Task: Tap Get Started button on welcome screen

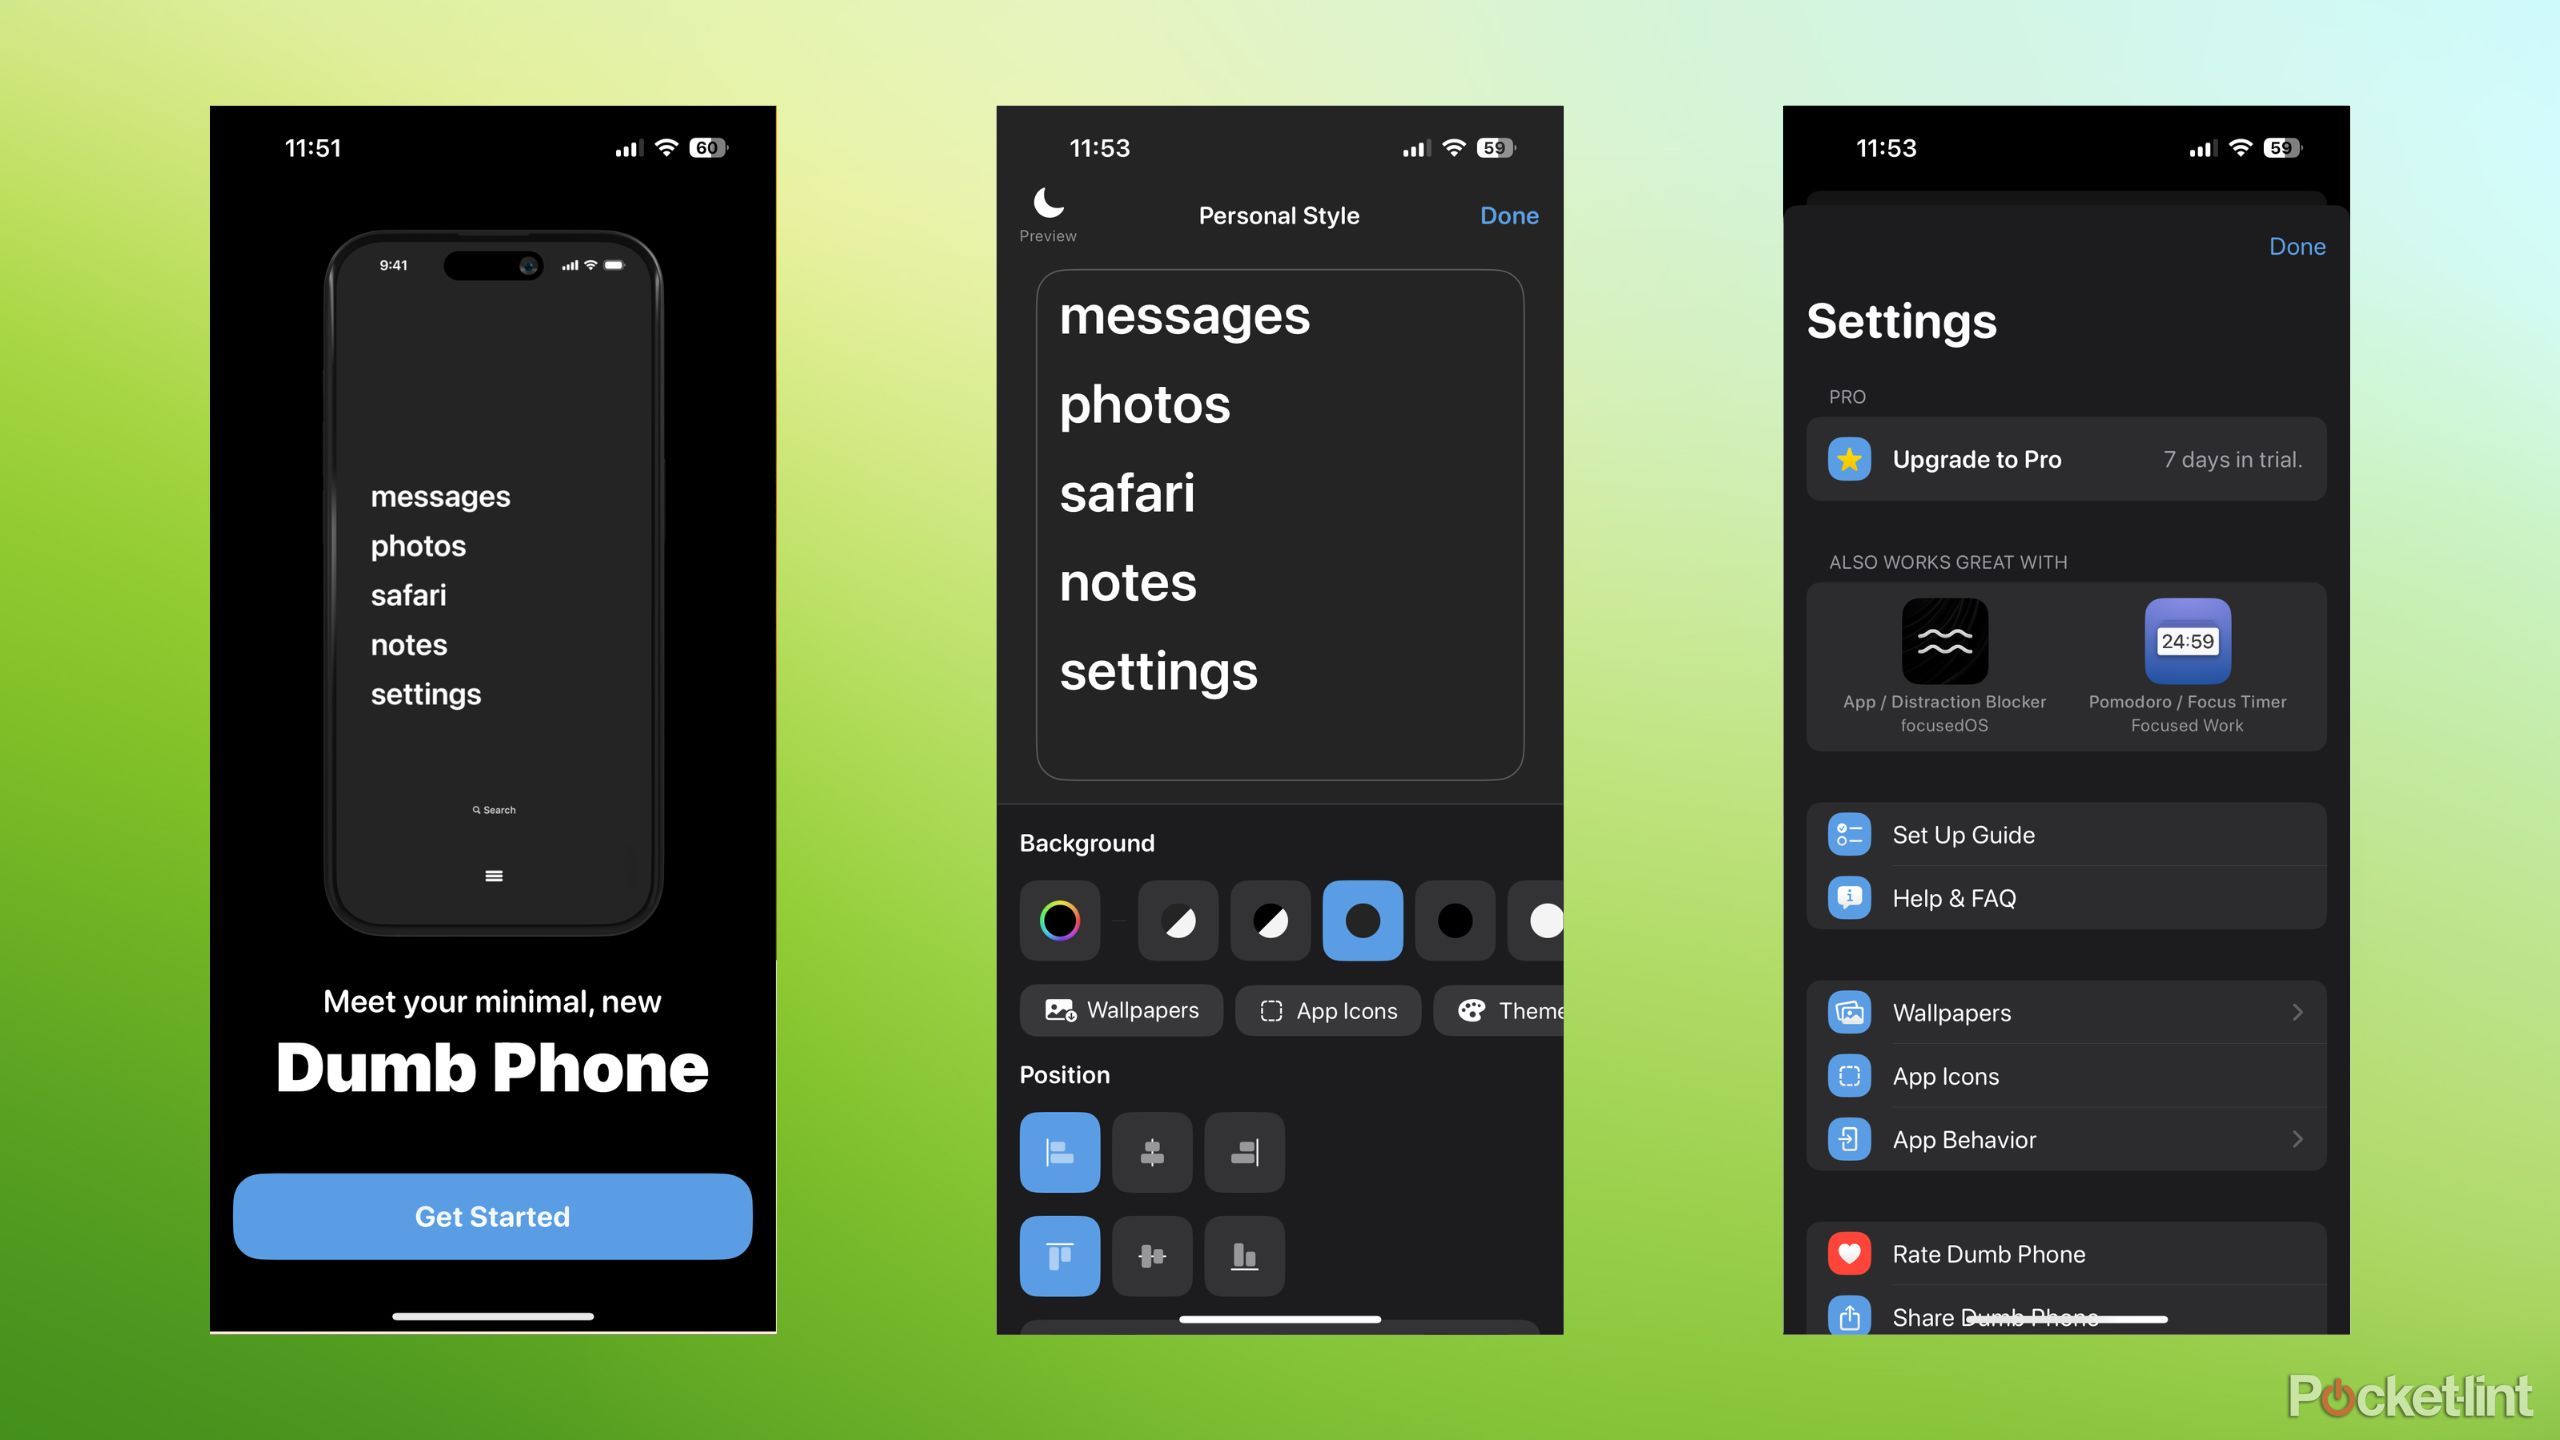Action: tap(492, 1215)
